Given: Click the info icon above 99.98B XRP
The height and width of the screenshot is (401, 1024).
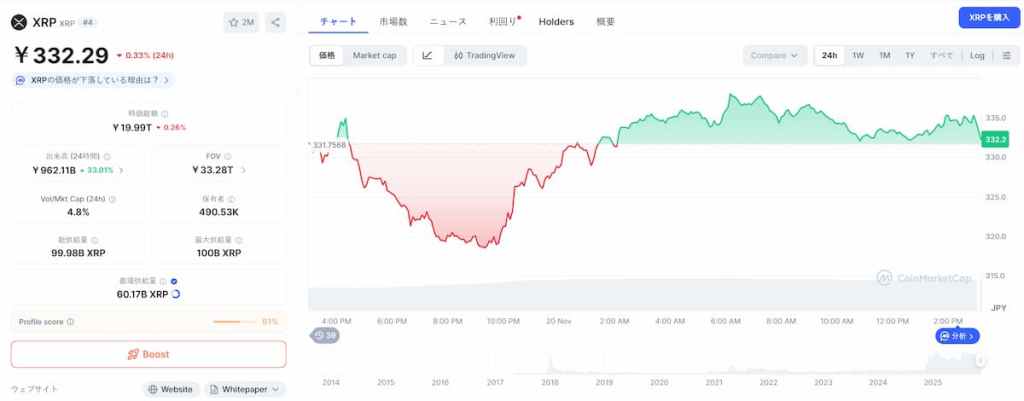Looking at the screenshot, I should point(95,240).
